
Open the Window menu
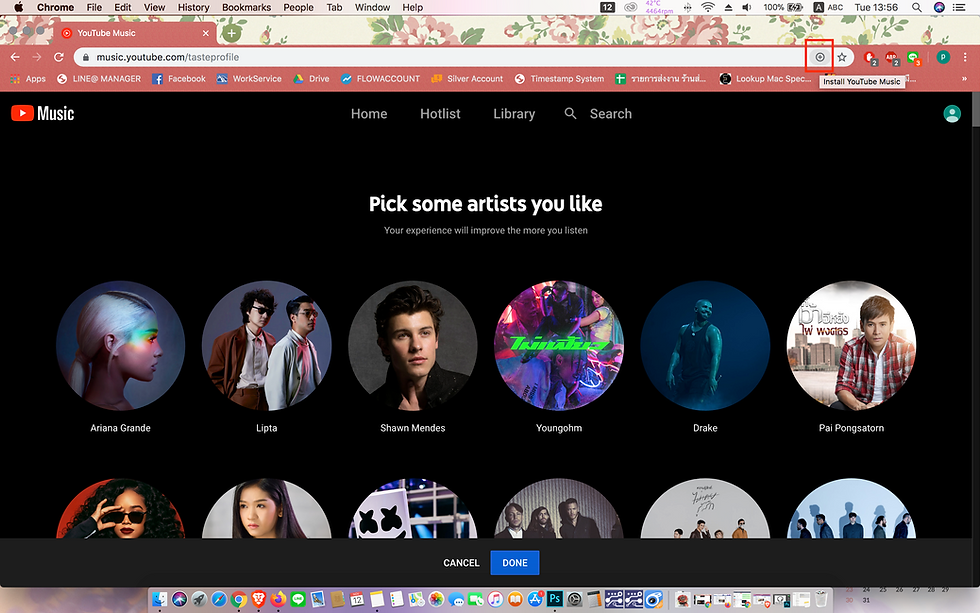(372, 7)
